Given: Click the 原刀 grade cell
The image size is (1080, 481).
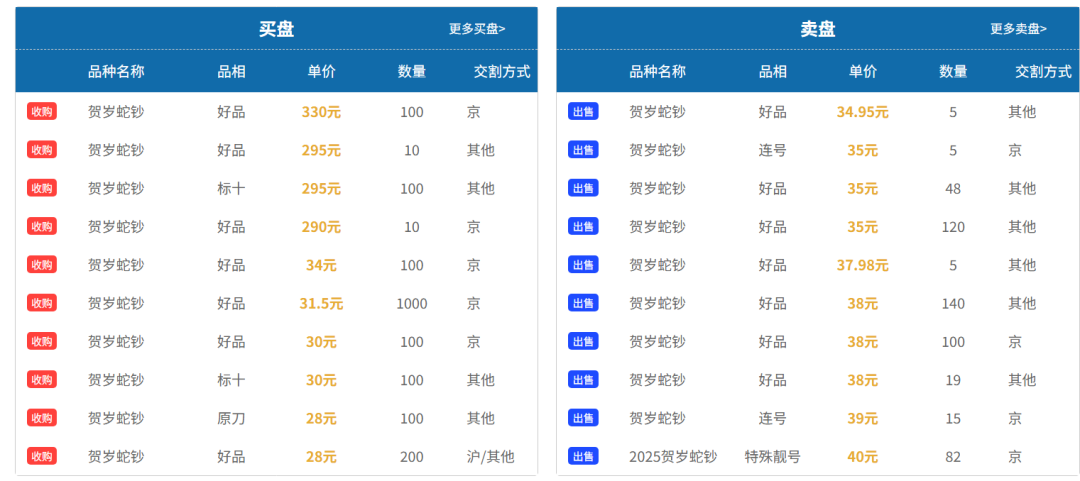Looking at the screenshot, I should coord(231,418).
